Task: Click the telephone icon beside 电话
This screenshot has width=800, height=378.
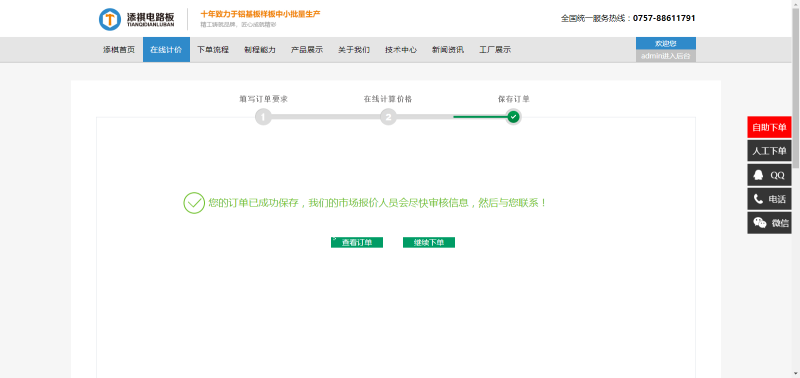Action: tap(758, 199)
